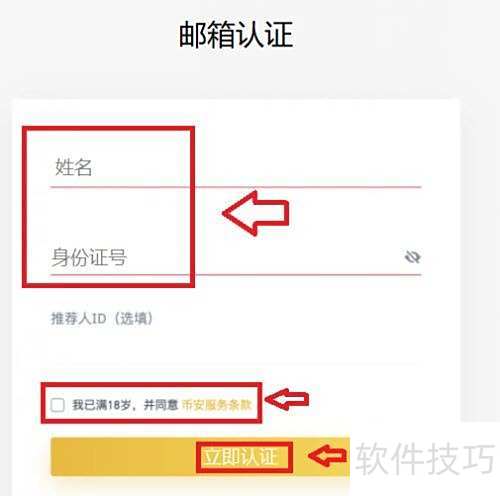
Task: Click the grey vertical strip at right edge
Action: [x=480, y=260]
